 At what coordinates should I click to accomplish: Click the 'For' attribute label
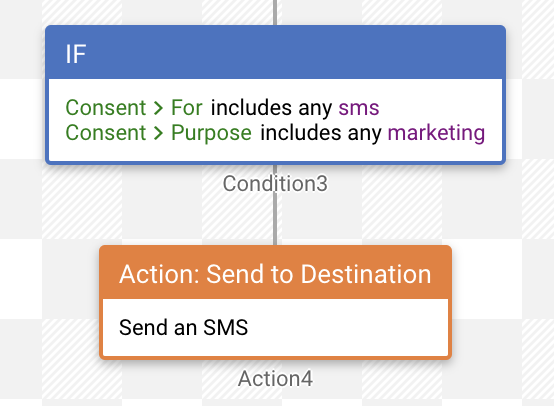[x=187, y=108]
